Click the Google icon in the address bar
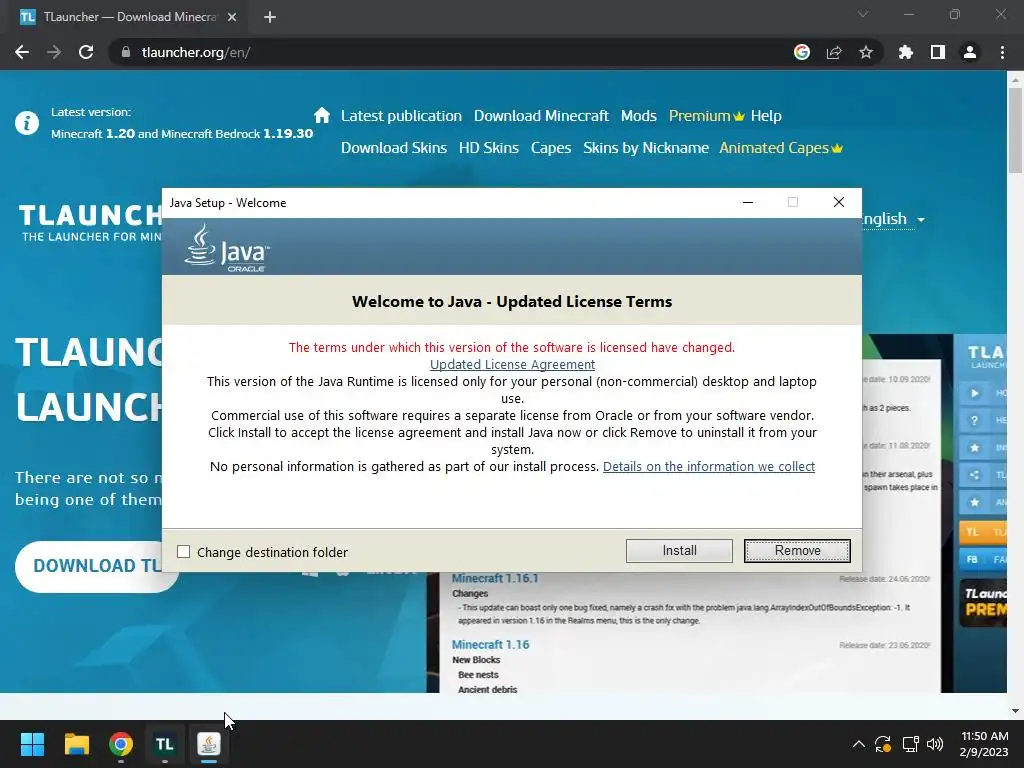Screen dimensions: 1024x768 [x=802, y=52]
